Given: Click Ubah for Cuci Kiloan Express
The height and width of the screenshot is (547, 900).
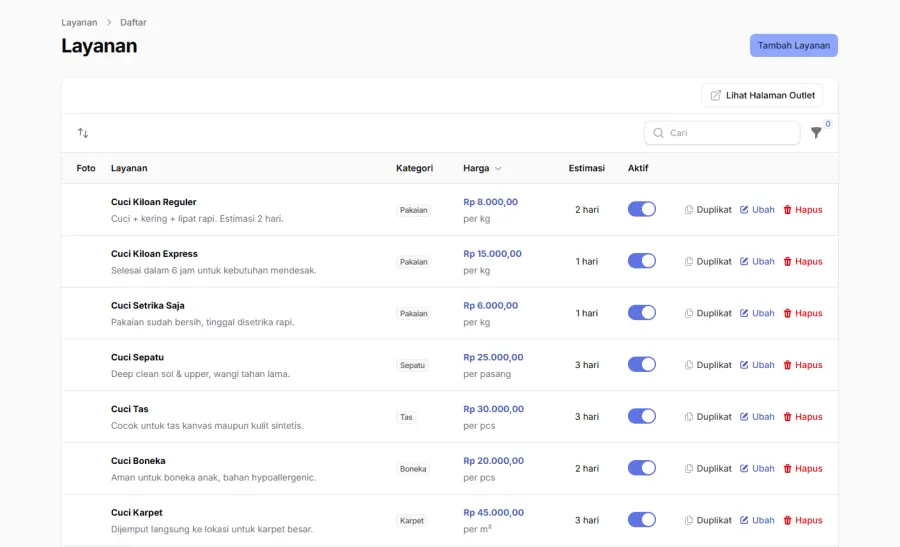Looking at the screenshot, I should tap(757, 261).
